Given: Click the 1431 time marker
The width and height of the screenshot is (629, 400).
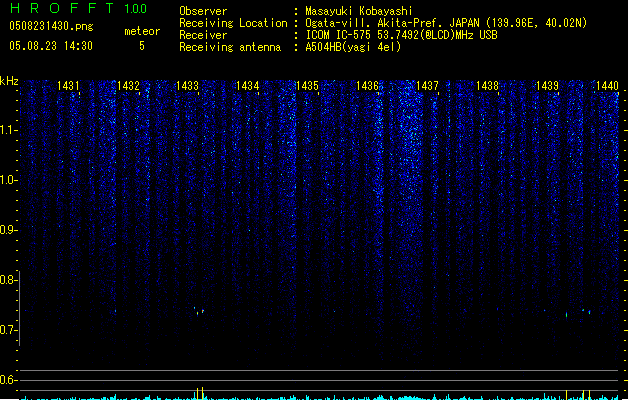Looking at the screenshot, I should coord(68,86).
